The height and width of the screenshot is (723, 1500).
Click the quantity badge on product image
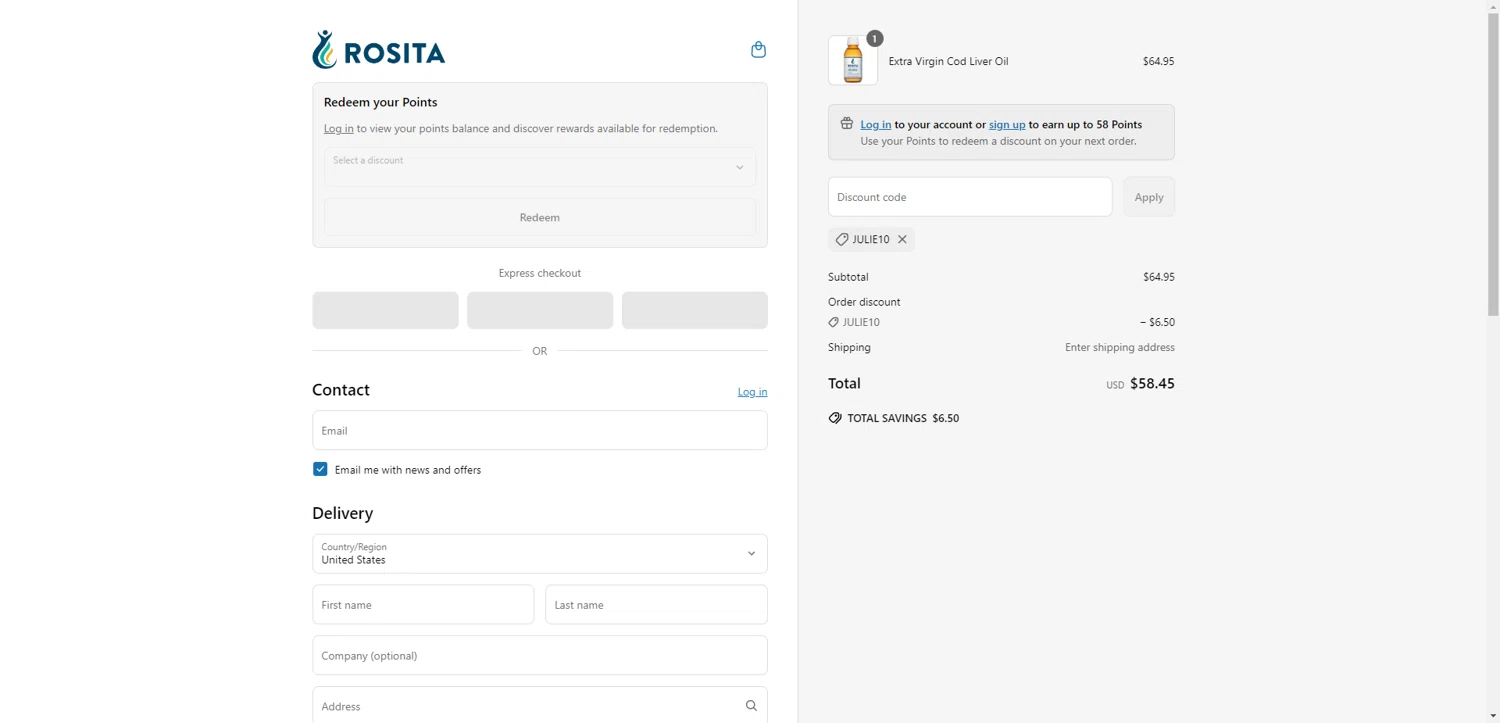(x=875, y=39)
